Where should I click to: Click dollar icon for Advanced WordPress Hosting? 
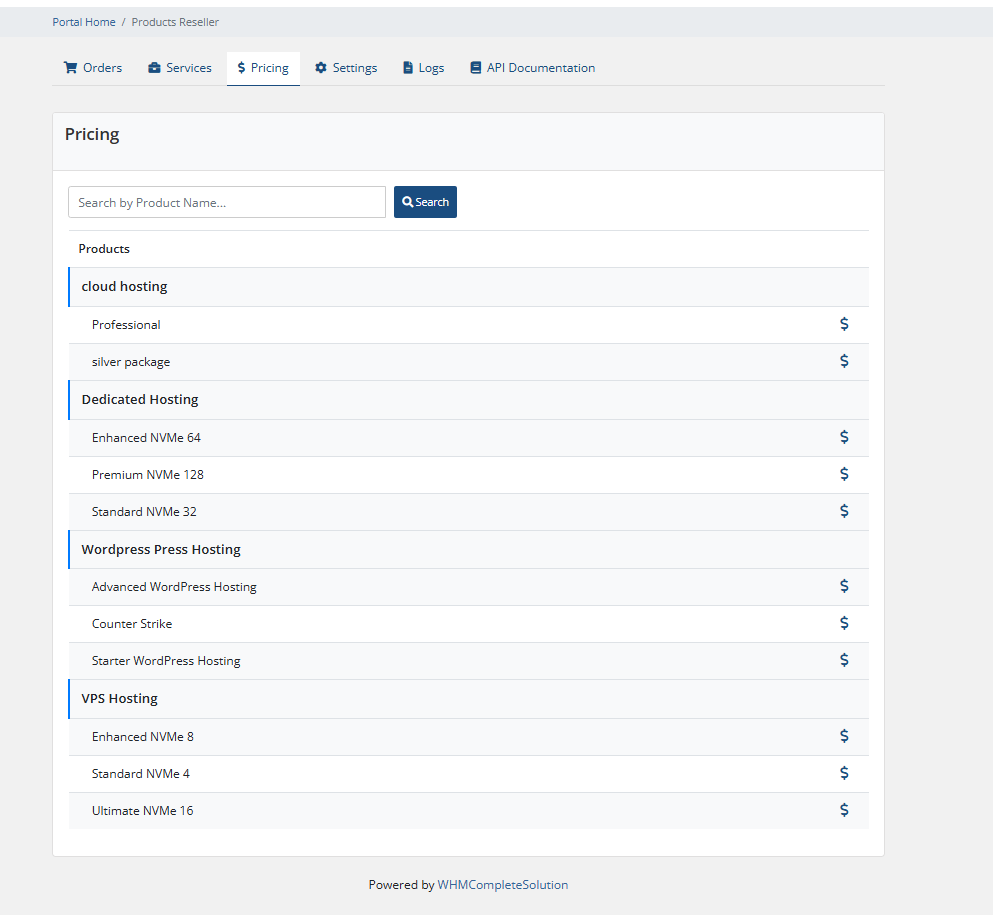pyautogui.click(x=844, y=586)
